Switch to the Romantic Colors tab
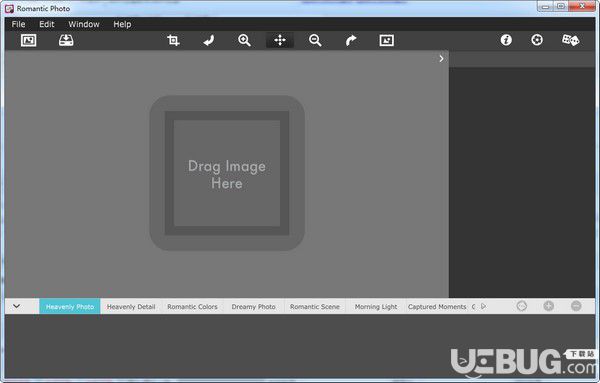 [x=192, y=306]
